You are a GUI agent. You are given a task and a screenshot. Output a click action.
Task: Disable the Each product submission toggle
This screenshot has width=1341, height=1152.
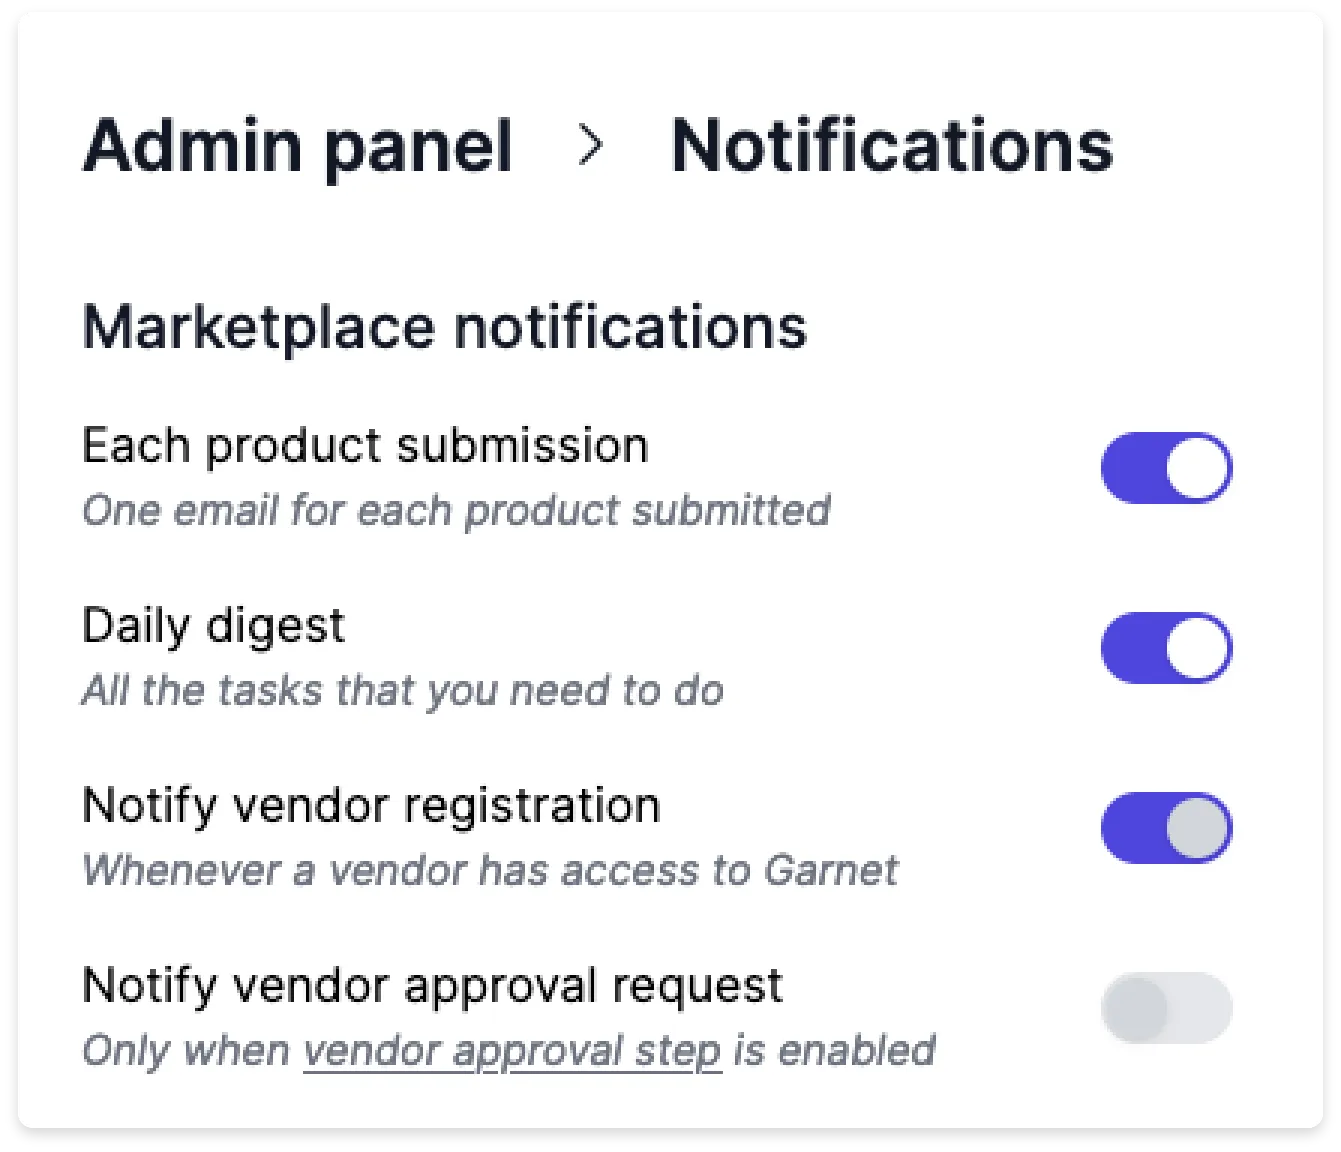coord(1166,468)
